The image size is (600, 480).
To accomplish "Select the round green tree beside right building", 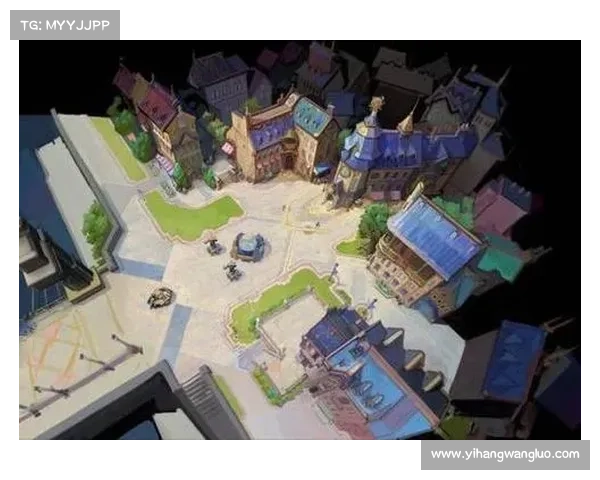I will 375,222.
